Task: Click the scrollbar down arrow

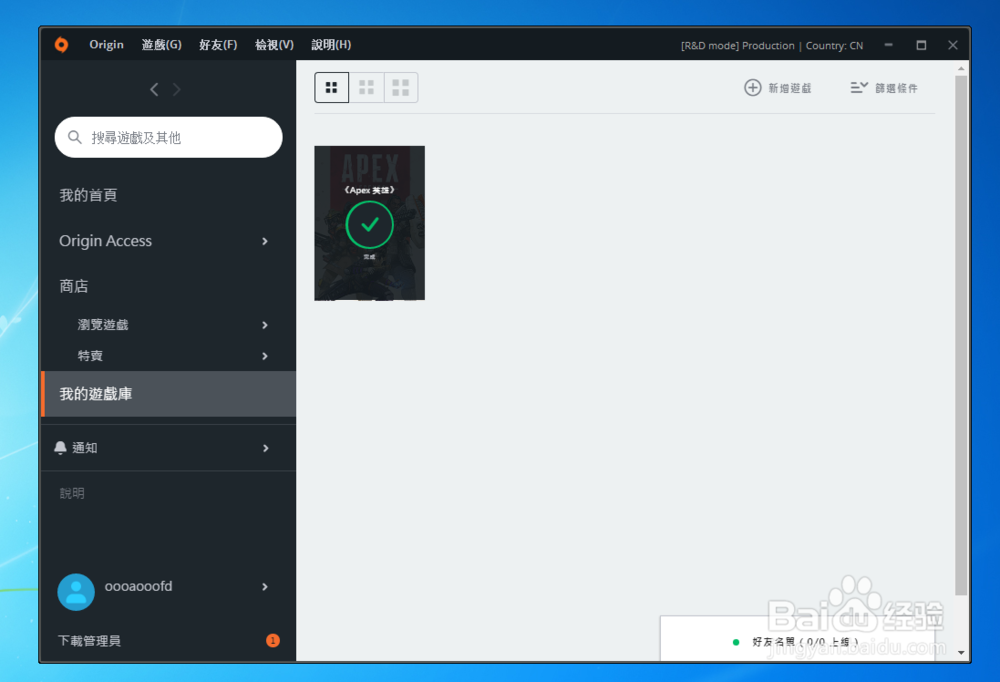Action: 961,653
